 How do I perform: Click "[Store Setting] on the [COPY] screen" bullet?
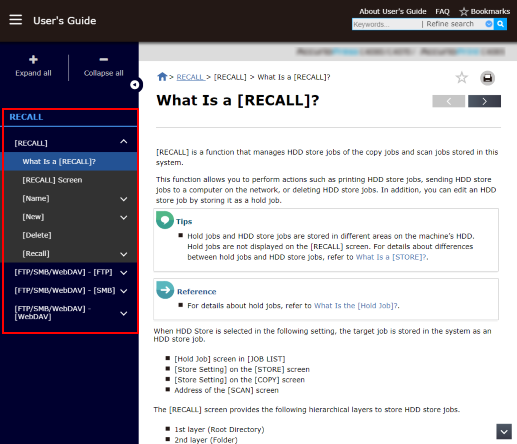(x=239, y=380)
